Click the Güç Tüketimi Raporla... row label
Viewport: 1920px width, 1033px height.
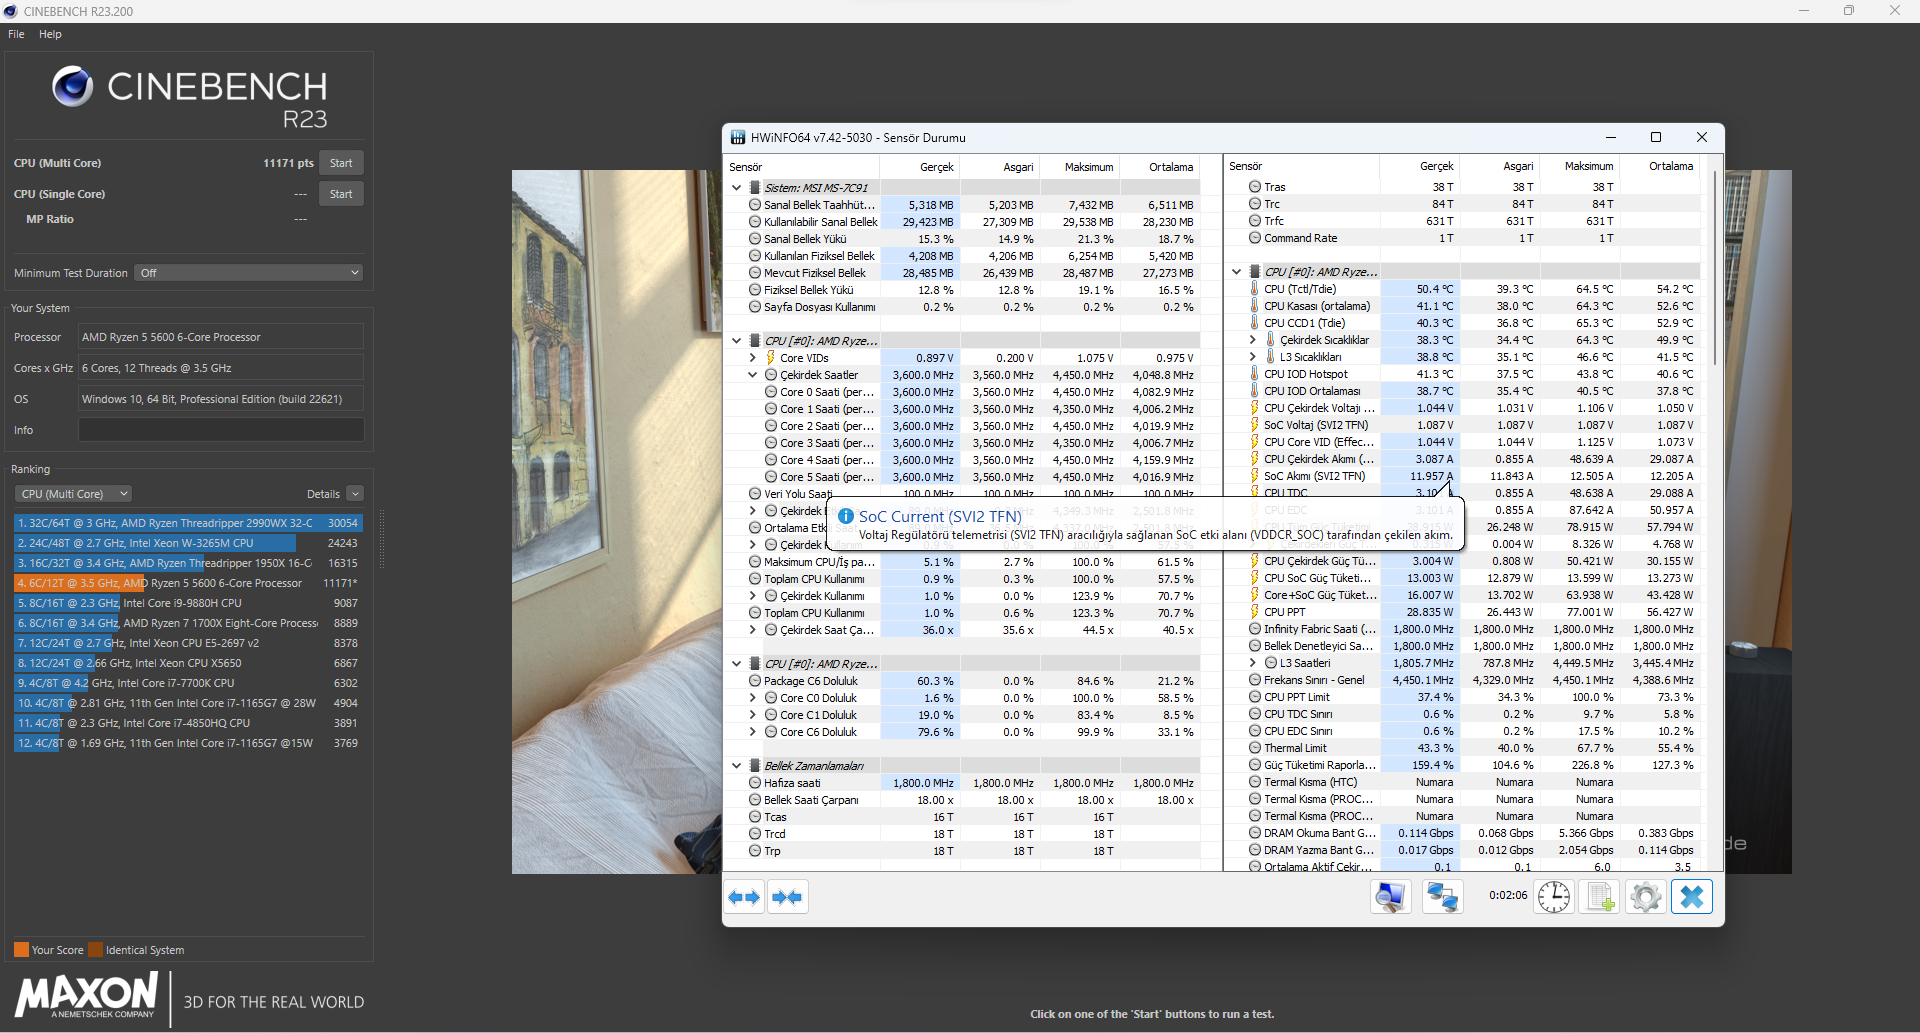(x=1320, y=765)
